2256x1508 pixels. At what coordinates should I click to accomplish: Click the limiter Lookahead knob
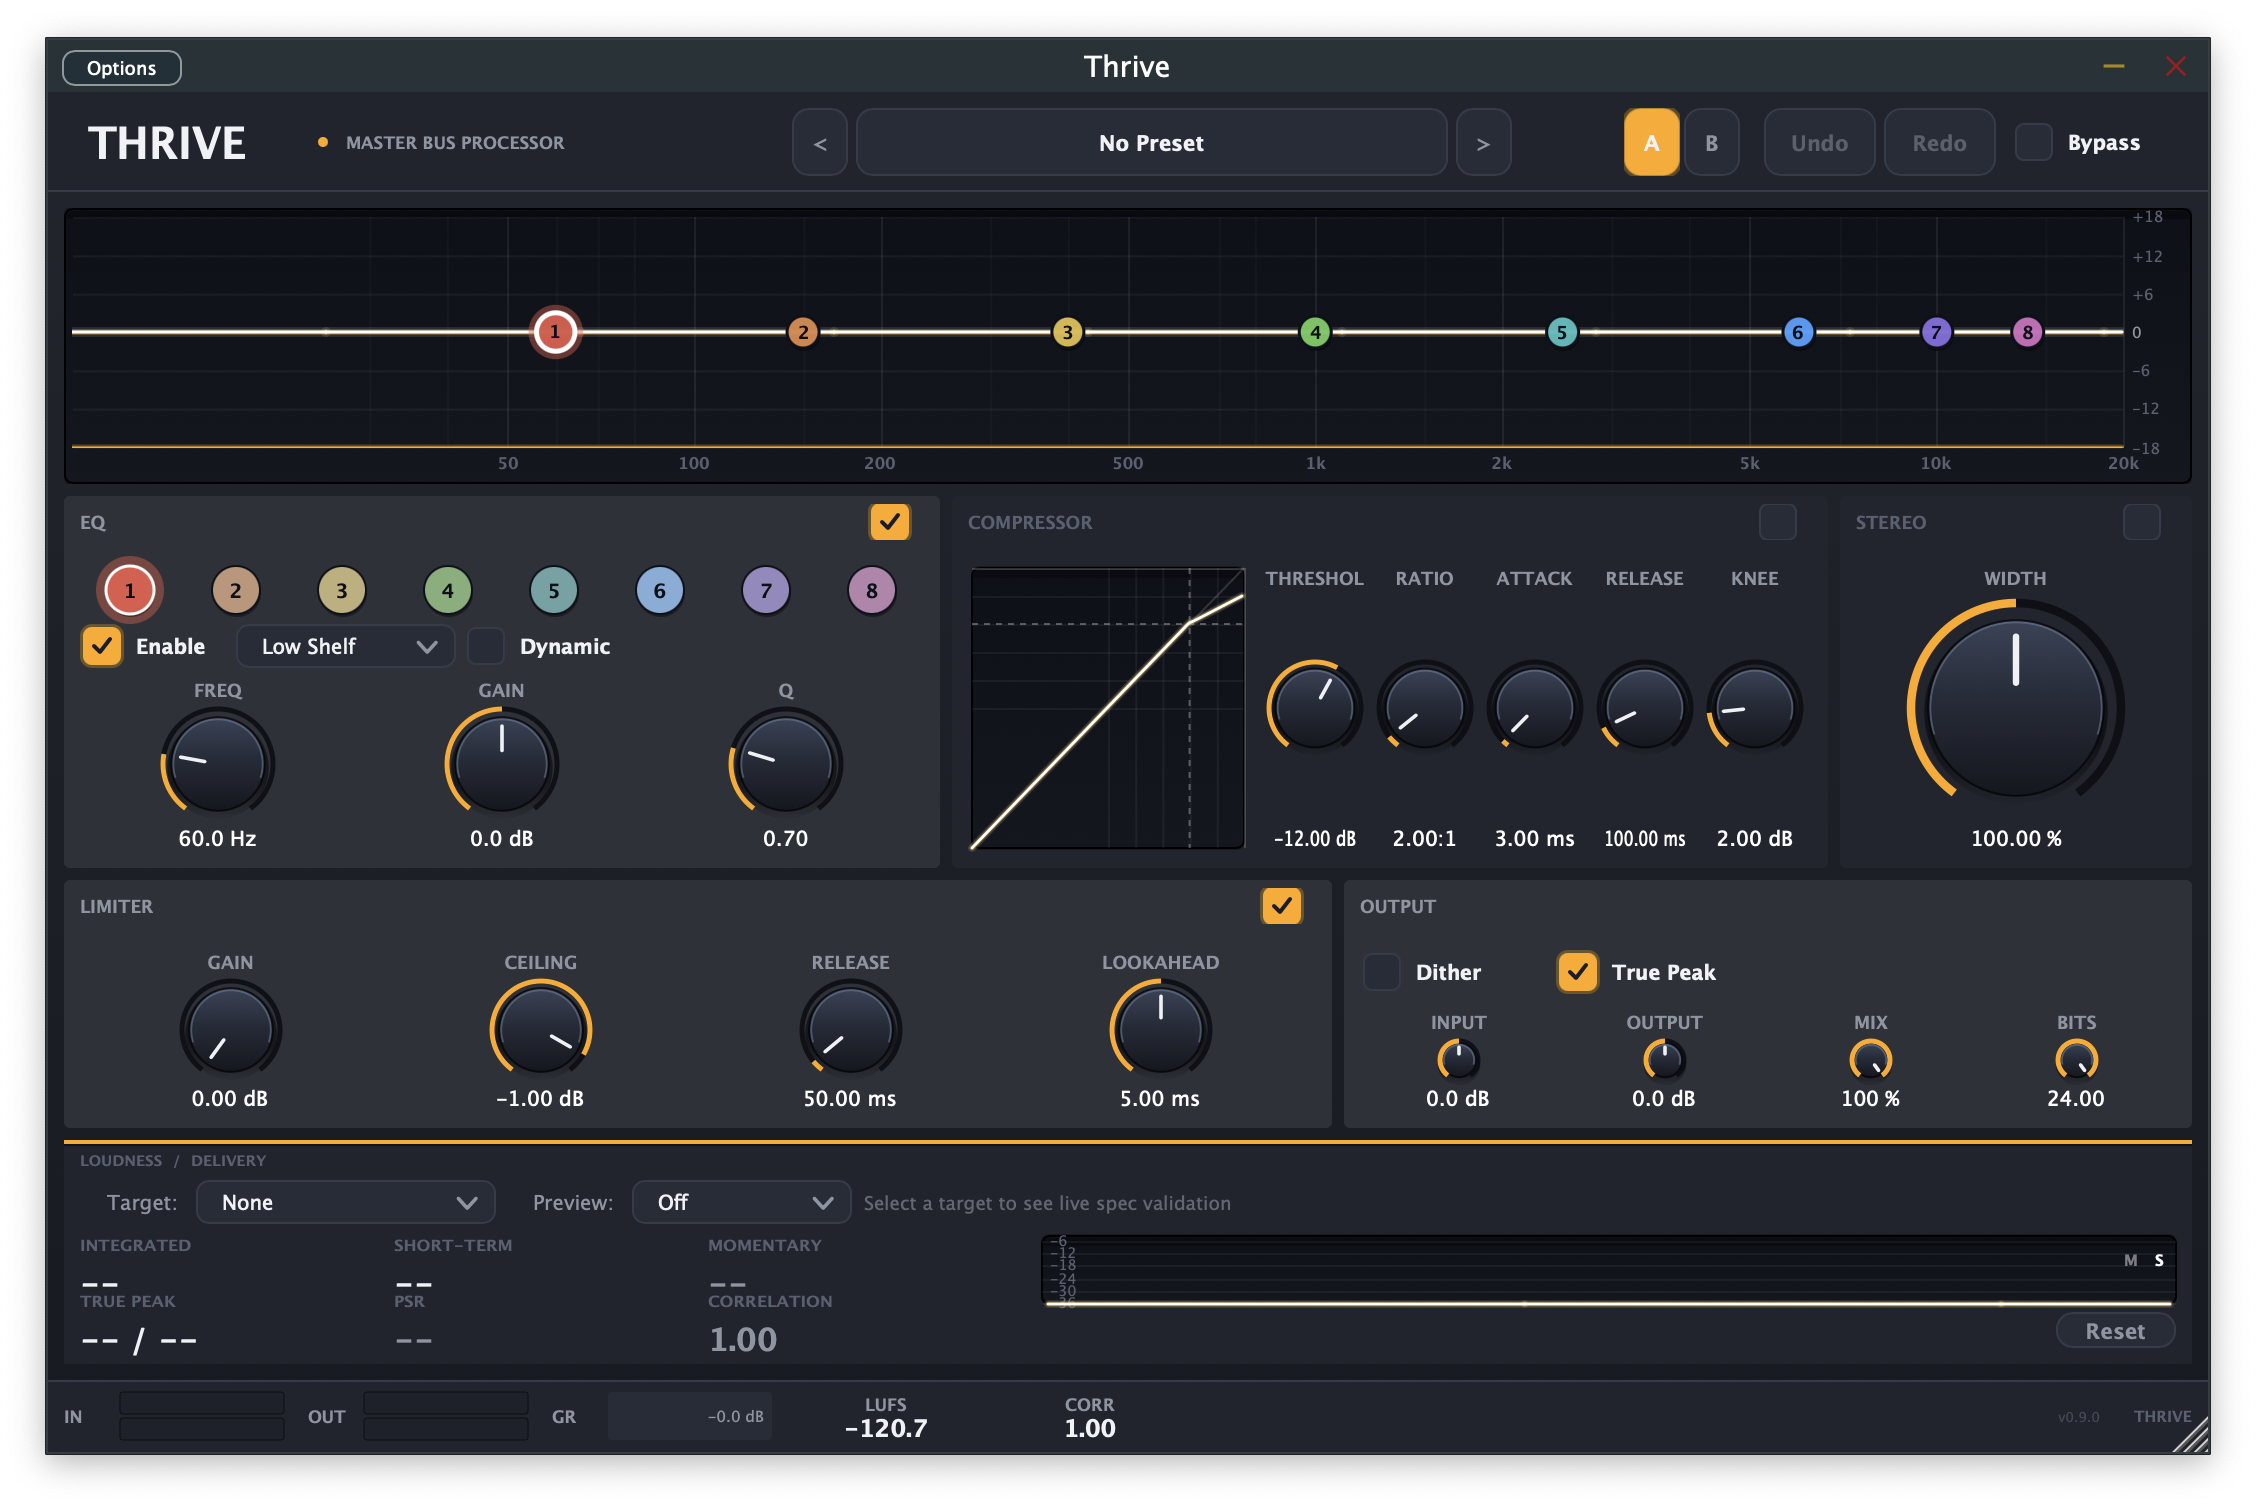point(1161,1030)
